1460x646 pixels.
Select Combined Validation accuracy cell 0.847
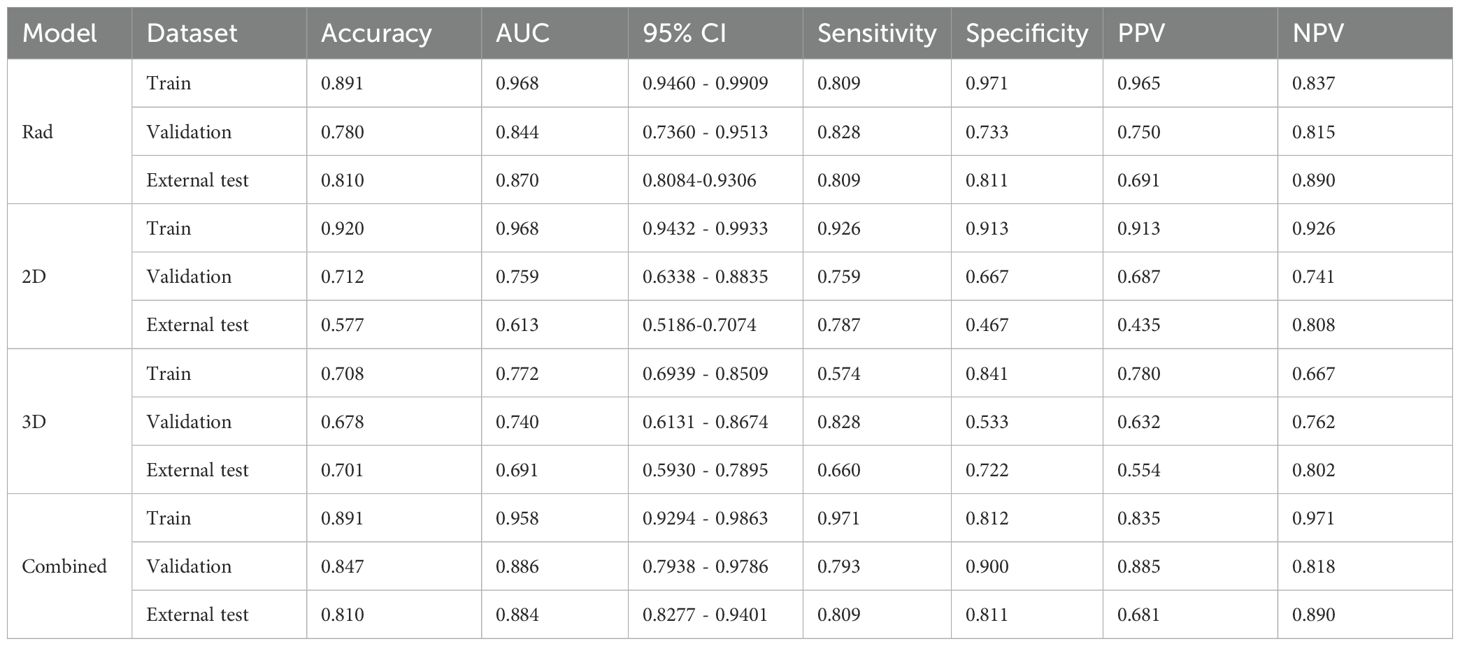click(x=340, y=567)
